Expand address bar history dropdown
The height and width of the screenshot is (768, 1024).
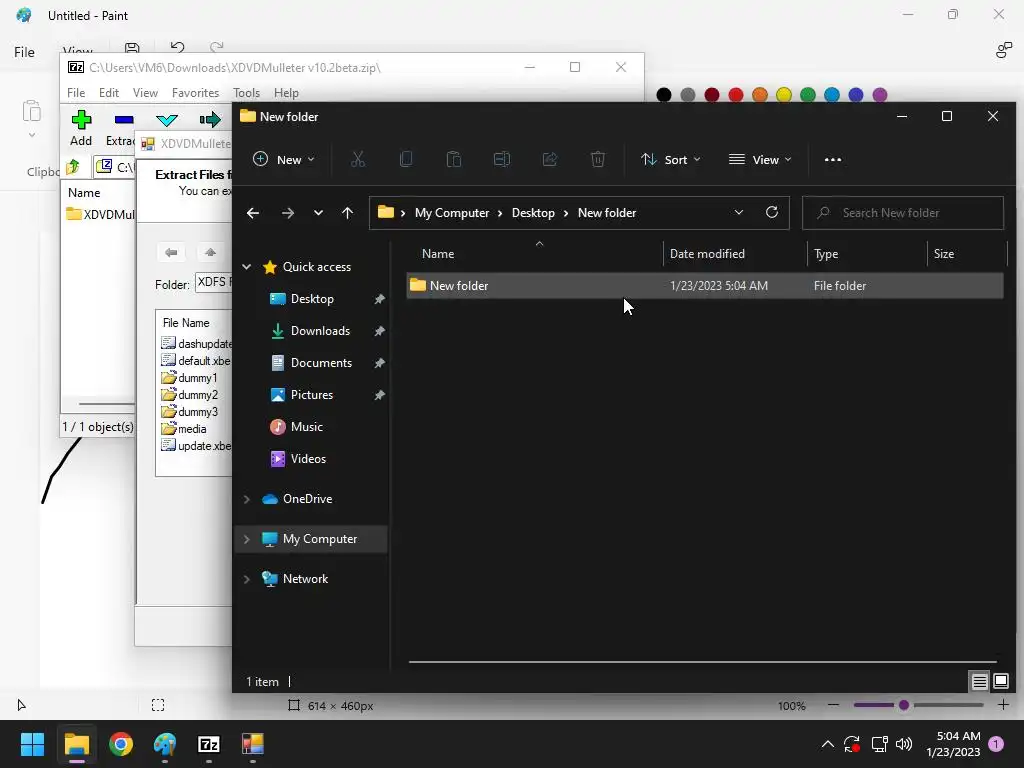click(739, 212)
